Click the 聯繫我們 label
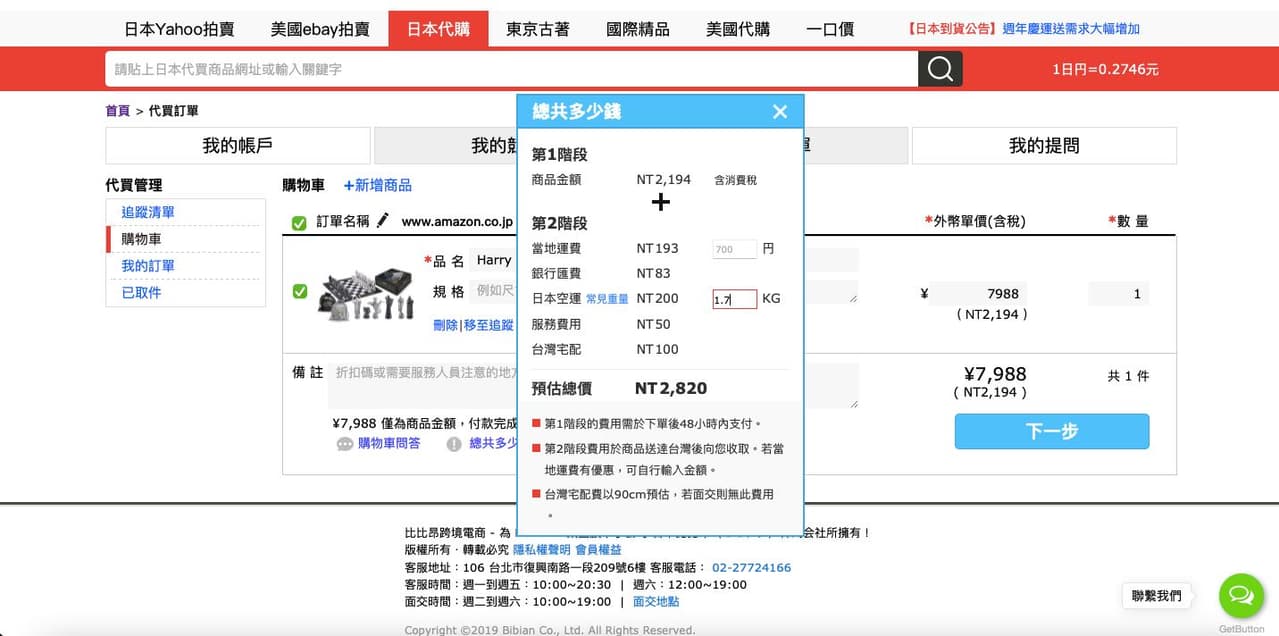This screenshot has height=636, width=1279. click(x=1156, y=595)
